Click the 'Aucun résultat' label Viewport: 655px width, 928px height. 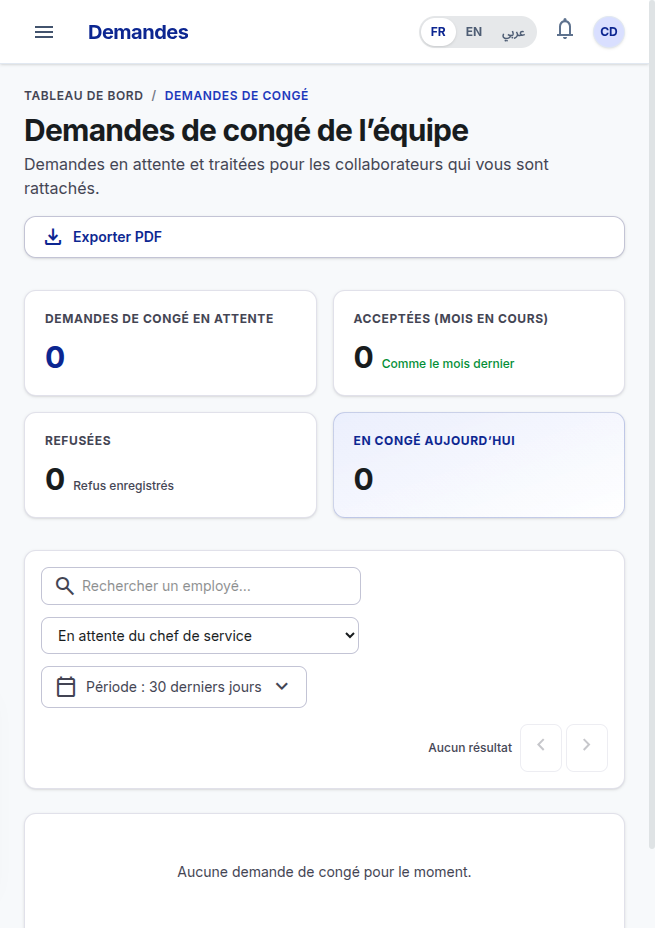coord(470,748)
